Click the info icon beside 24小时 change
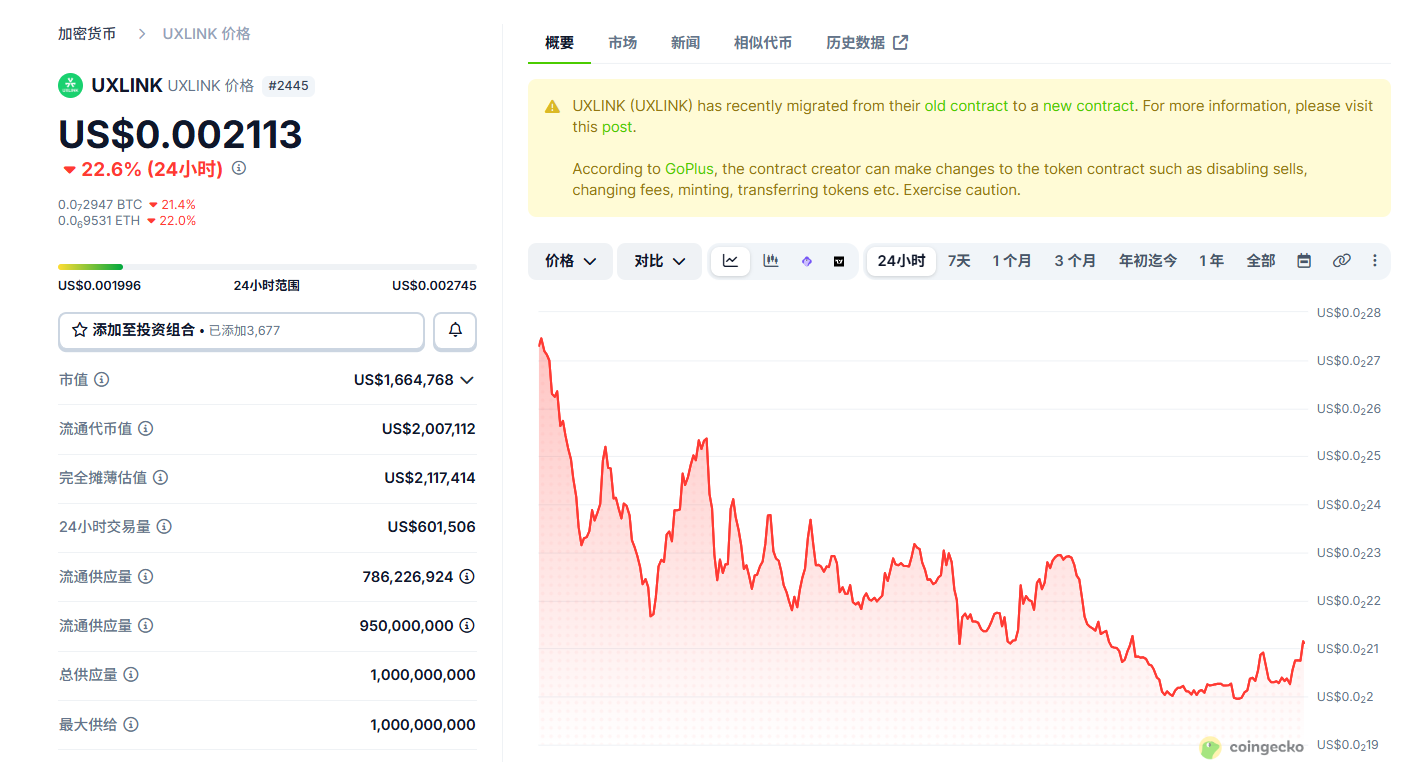The height and width of the screenshot is (762, 1410). tap(239, 168)
